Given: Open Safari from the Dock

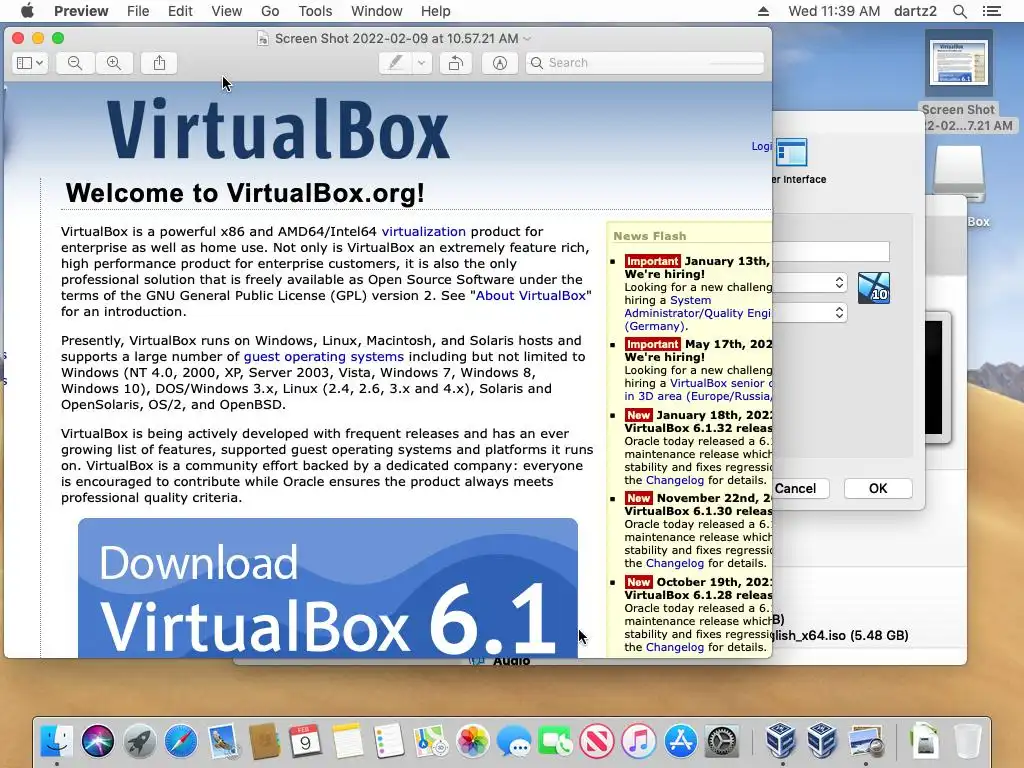Looking at the screenshot, I should click(181, 741).
